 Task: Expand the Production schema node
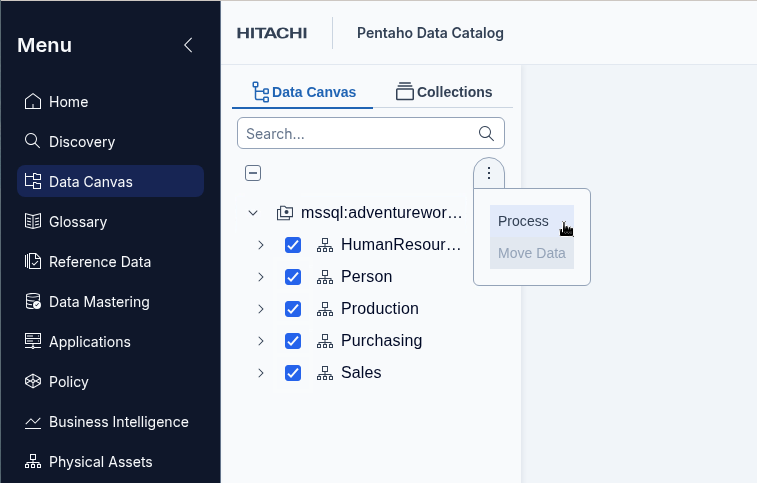[x=260, y=309]
